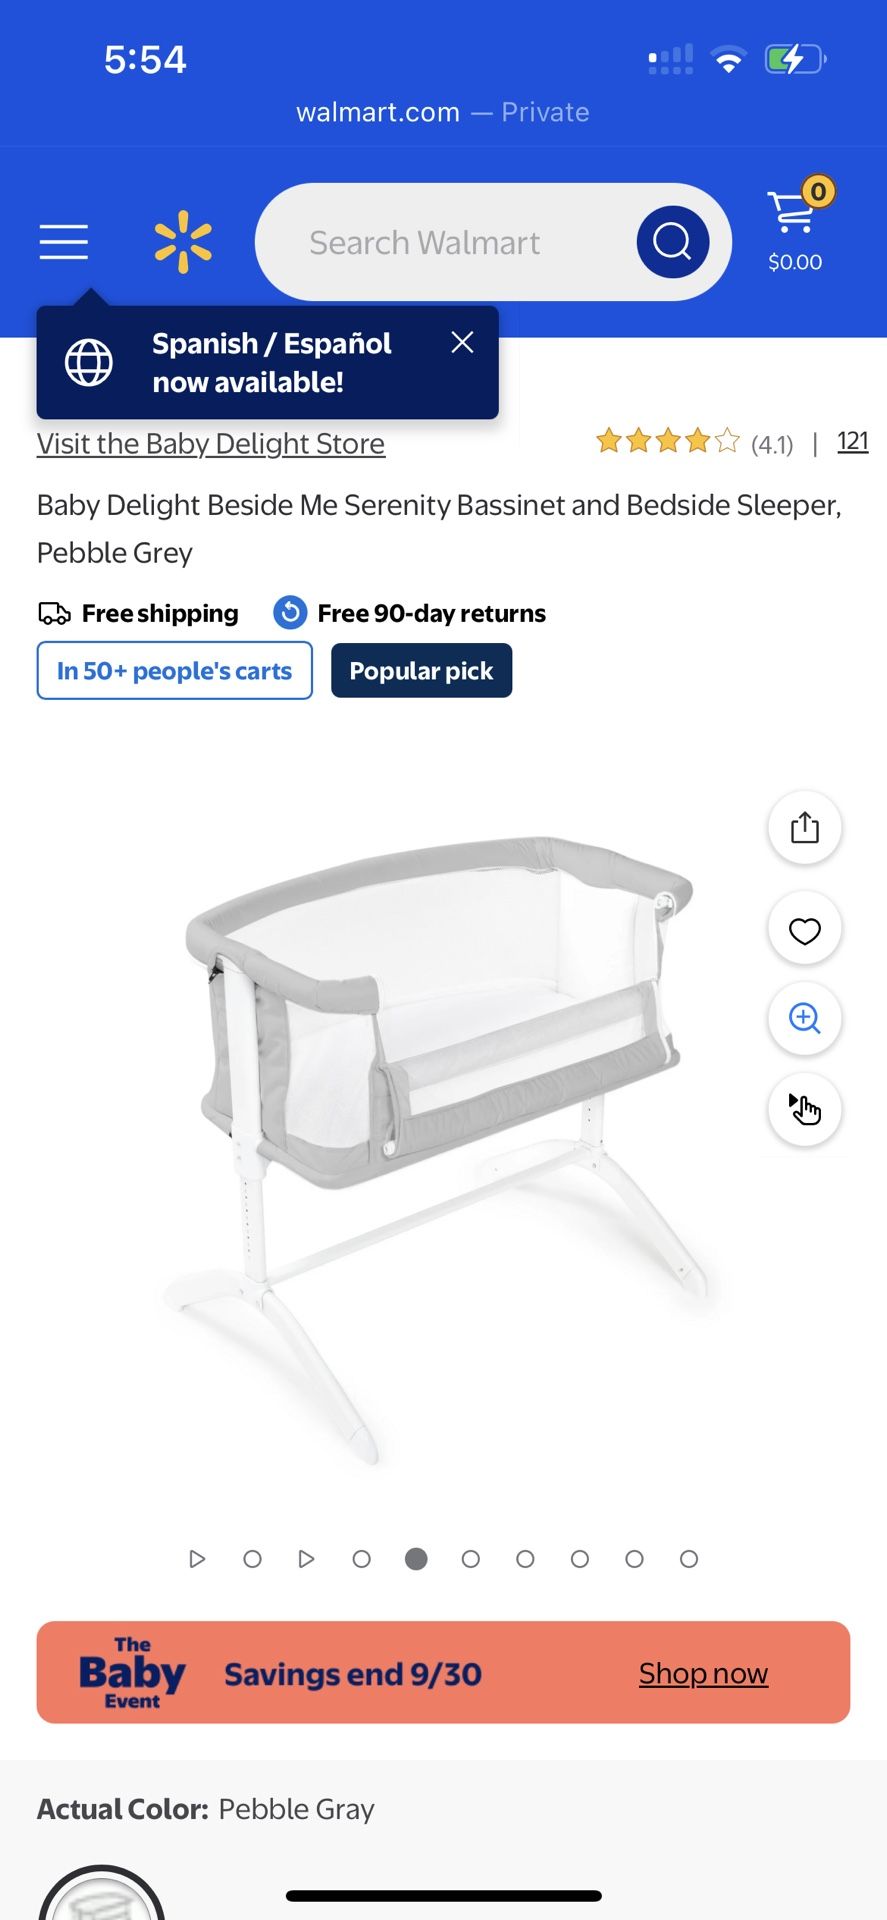Play the second product video in carousel
Screen dimensions: 887x1920
click(307, 1559)
